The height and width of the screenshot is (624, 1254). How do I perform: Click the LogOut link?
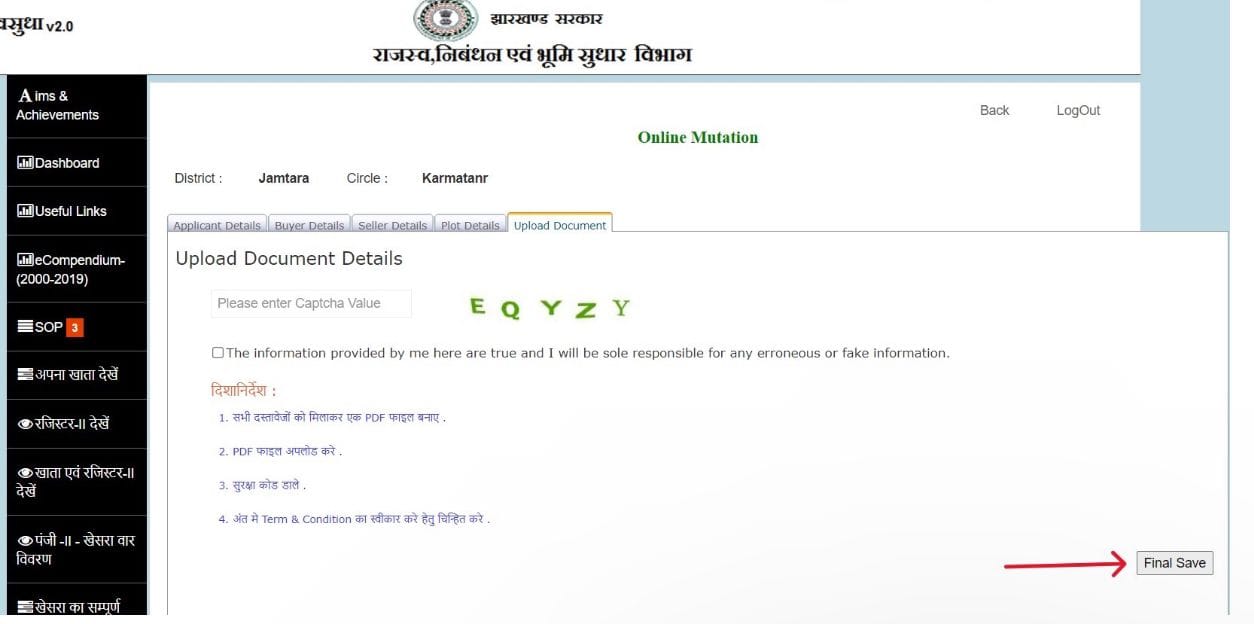tap(1078, 110)
